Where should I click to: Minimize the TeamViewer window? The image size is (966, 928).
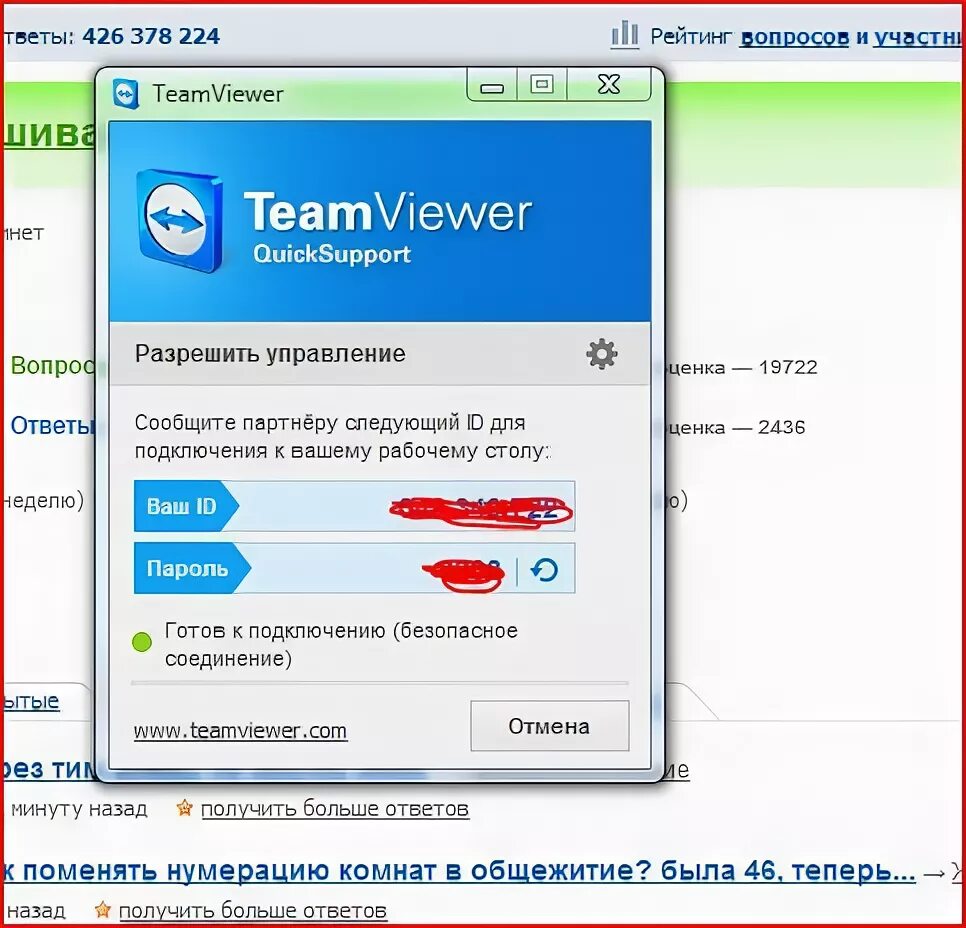pos(492,85)
